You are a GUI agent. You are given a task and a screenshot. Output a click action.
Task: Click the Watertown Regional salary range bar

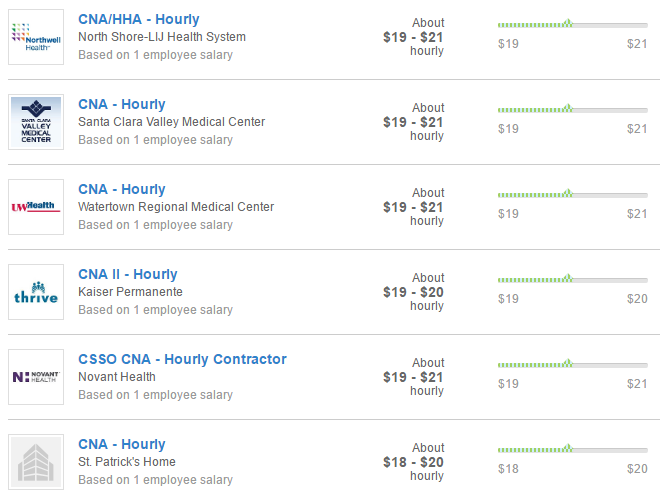coord(572,194)
